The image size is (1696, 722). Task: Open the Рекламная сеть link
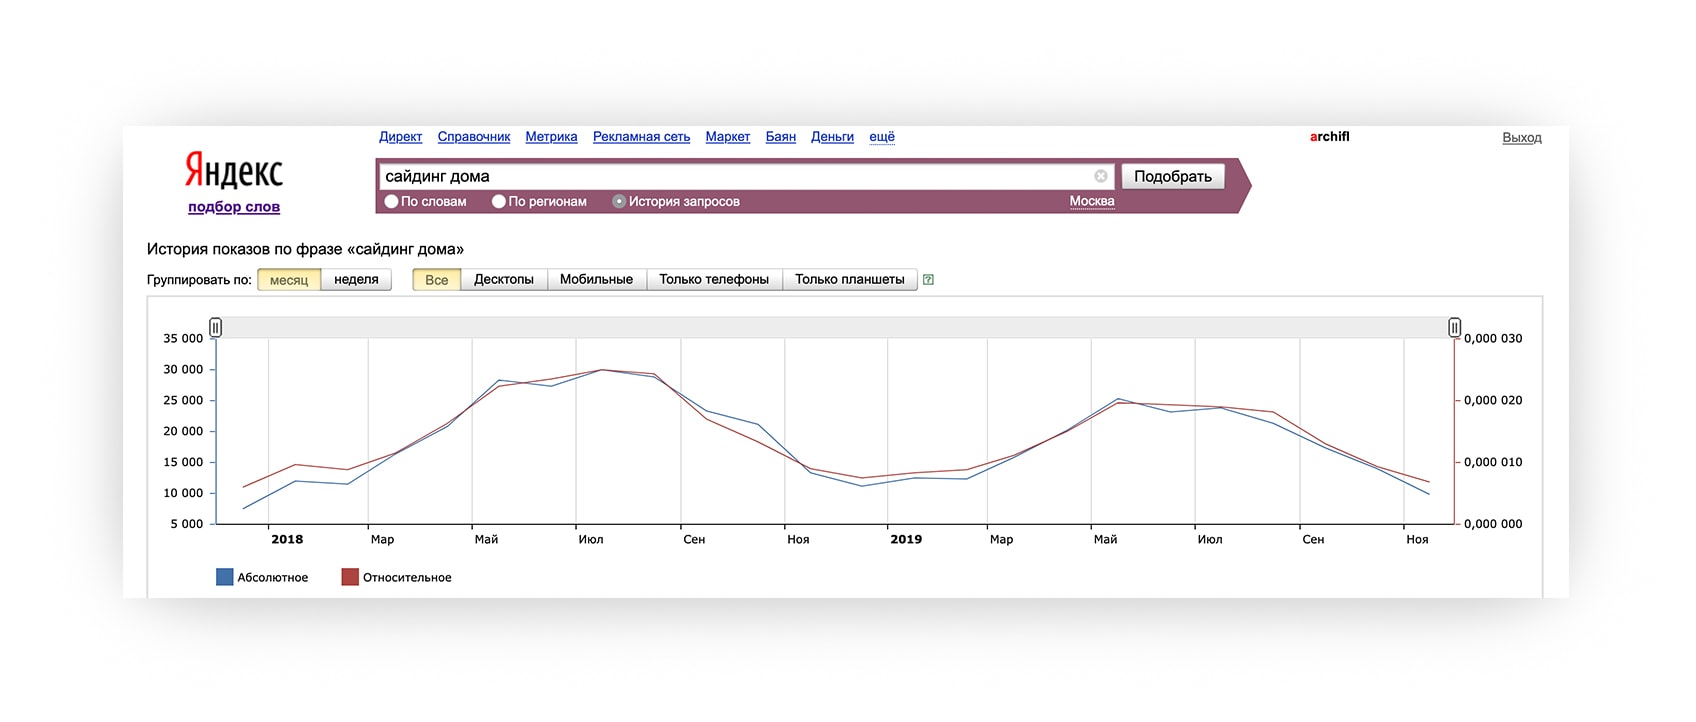[x=641, y=137]
